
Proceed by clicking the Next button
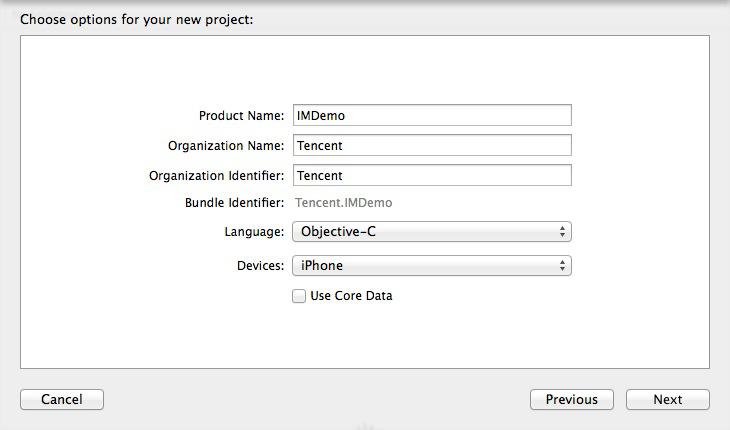pos(667,399)
